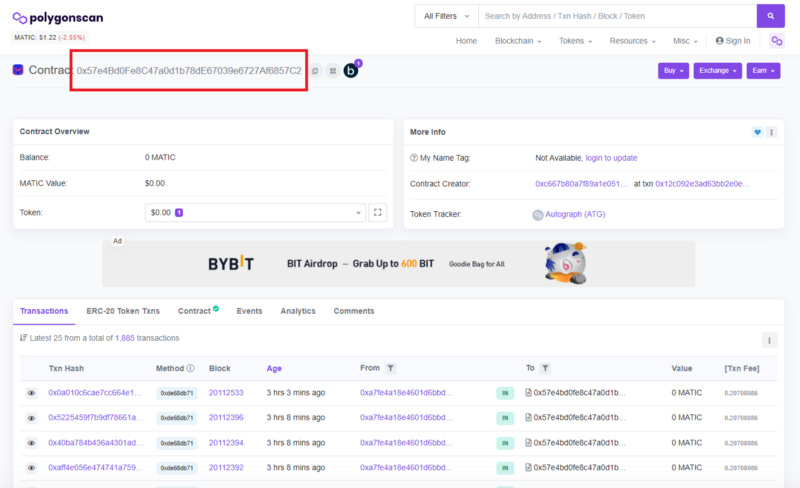Expand the Resources menu
The width and height of the screenshot is (800, 488).
(x=632, y=41)
